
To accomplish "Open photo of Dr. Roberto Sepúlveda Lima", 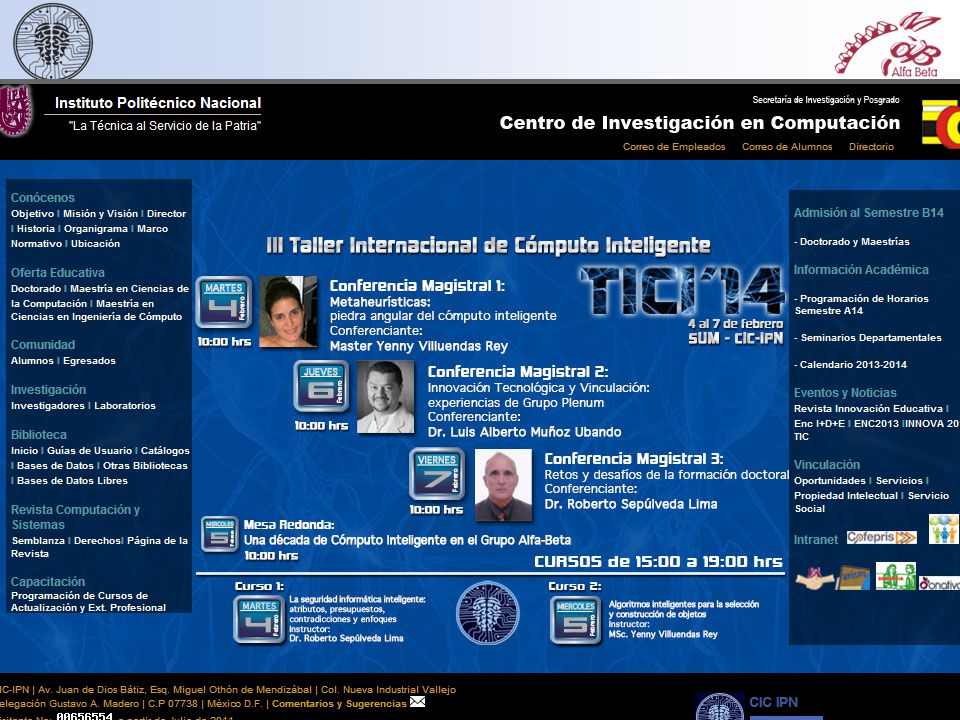I will pyautogui.click(x=503, y=485).
